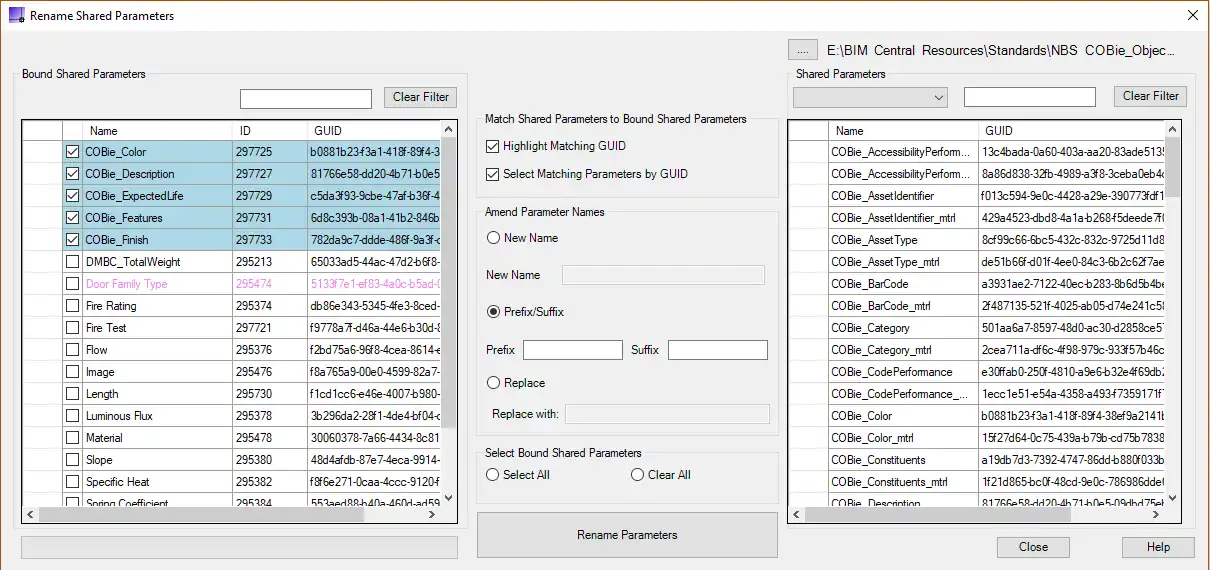This screenshot has width=1210, height=570.
Task: Click the GUID column header in Shared Parameters
Action: [x=1070, y=131]
